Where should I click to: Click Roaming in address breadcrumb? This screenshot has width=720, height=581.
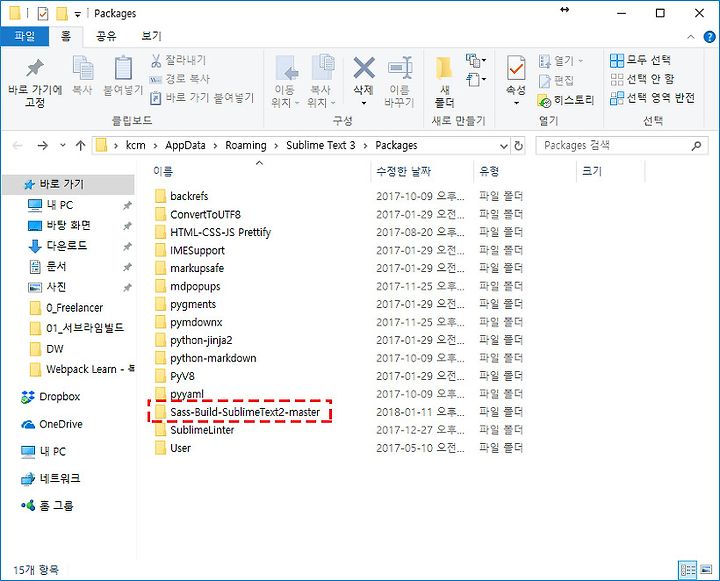tap(246, 145)
